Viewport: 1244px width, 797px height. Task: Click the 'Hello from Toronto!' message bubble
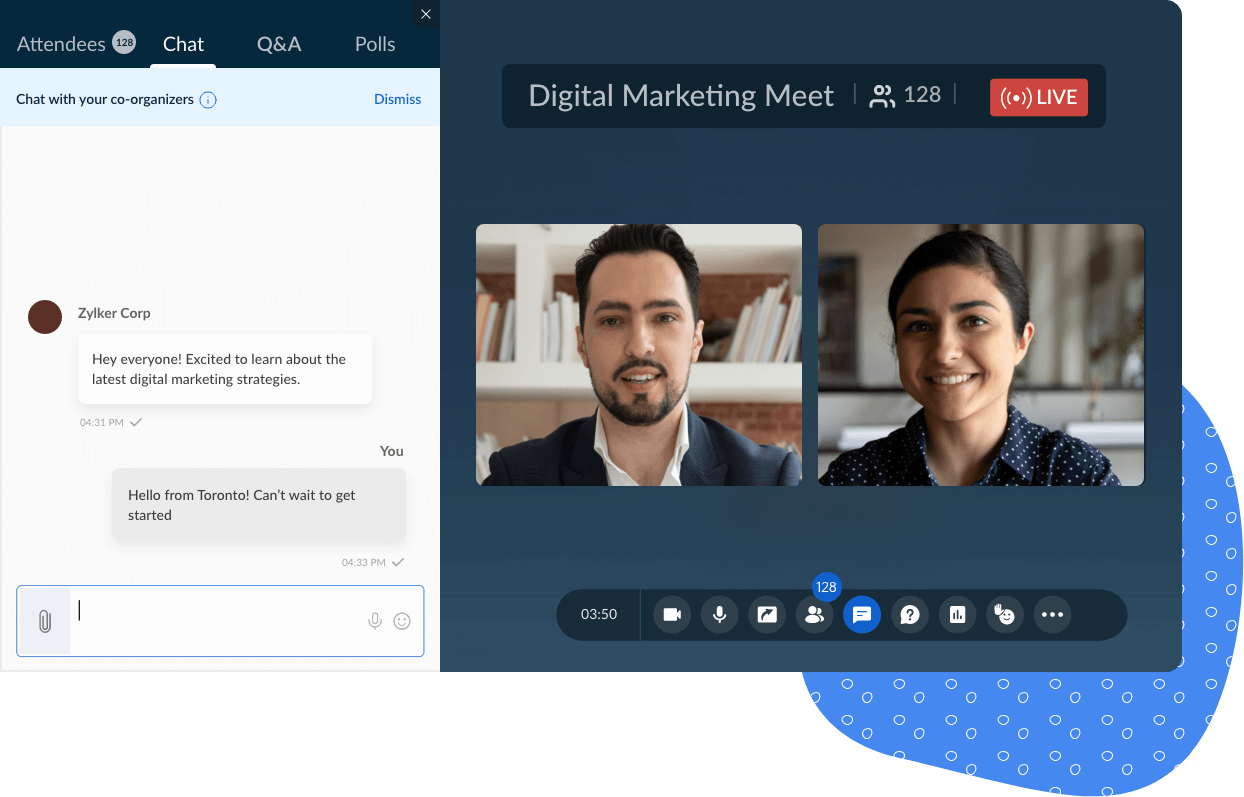coord(259,505)
